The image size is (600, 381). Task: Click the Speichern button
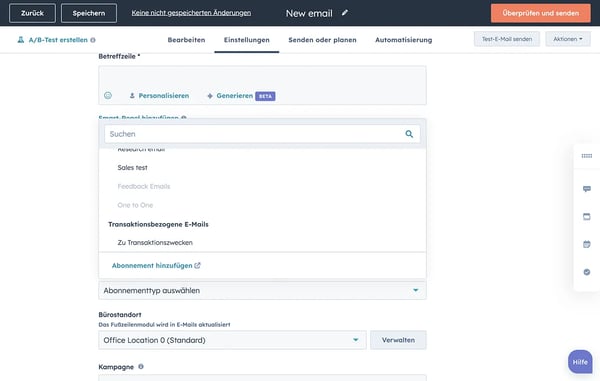[x=89, y=13]
